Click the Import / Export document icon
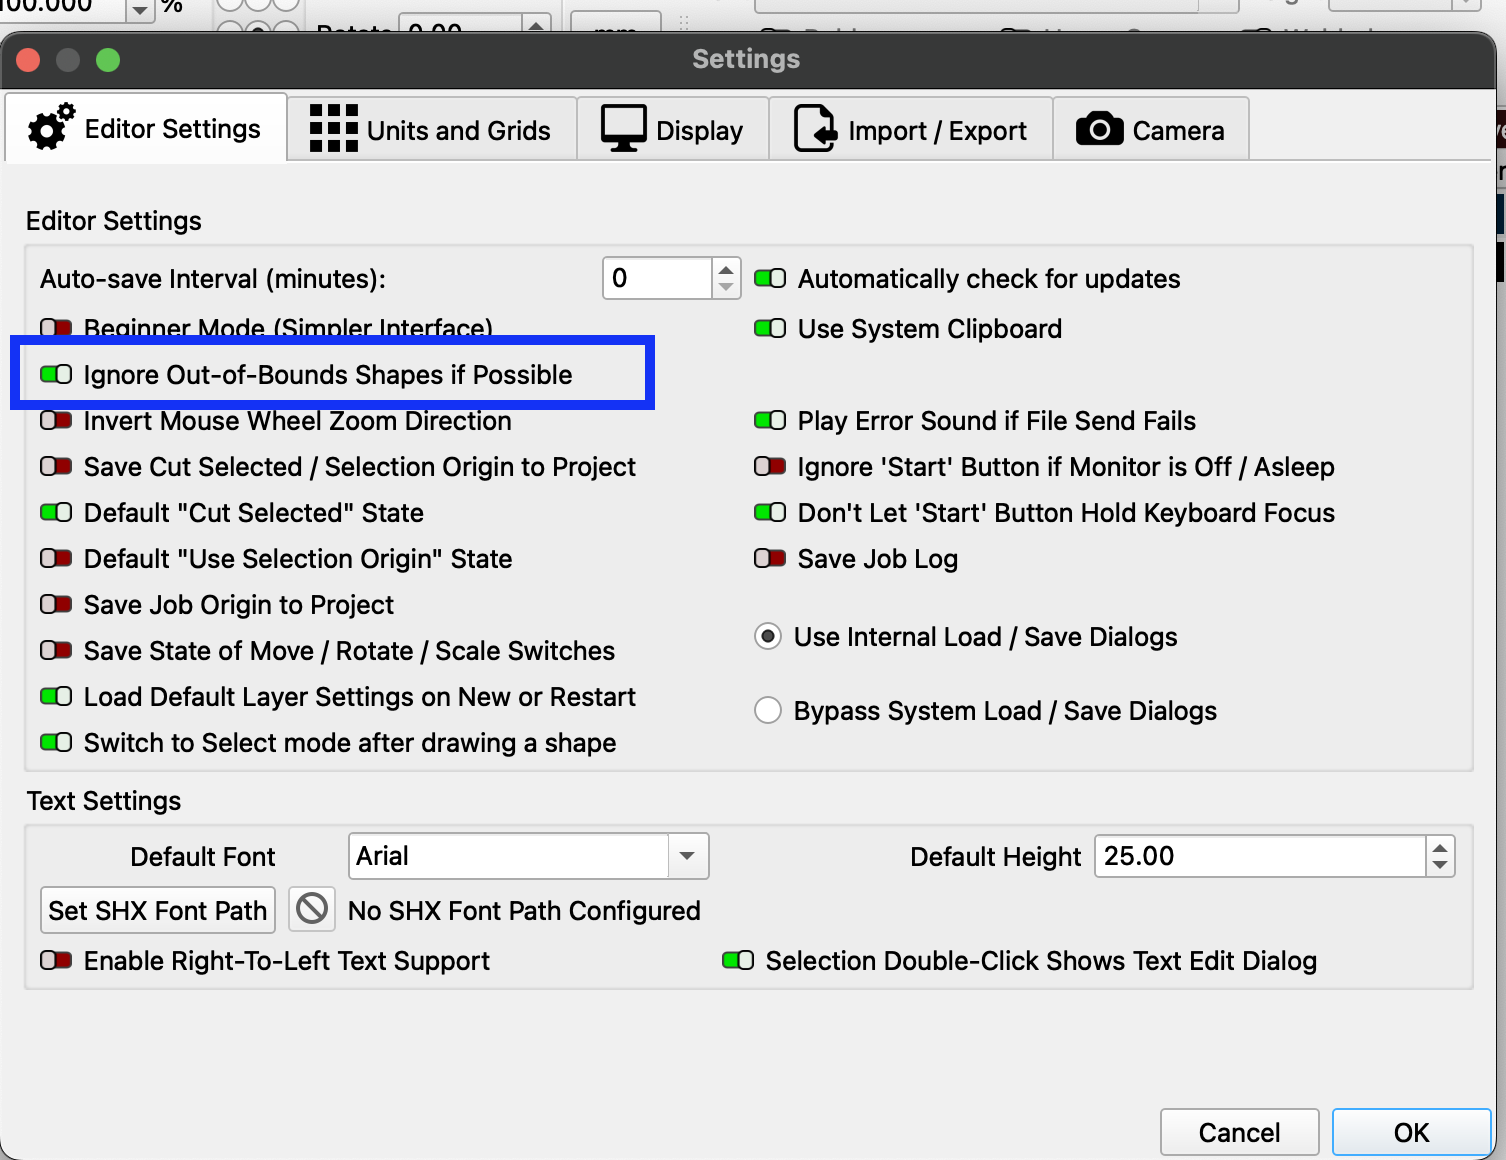Viewport: 1506px width, 1160px height. coord(815,129)
